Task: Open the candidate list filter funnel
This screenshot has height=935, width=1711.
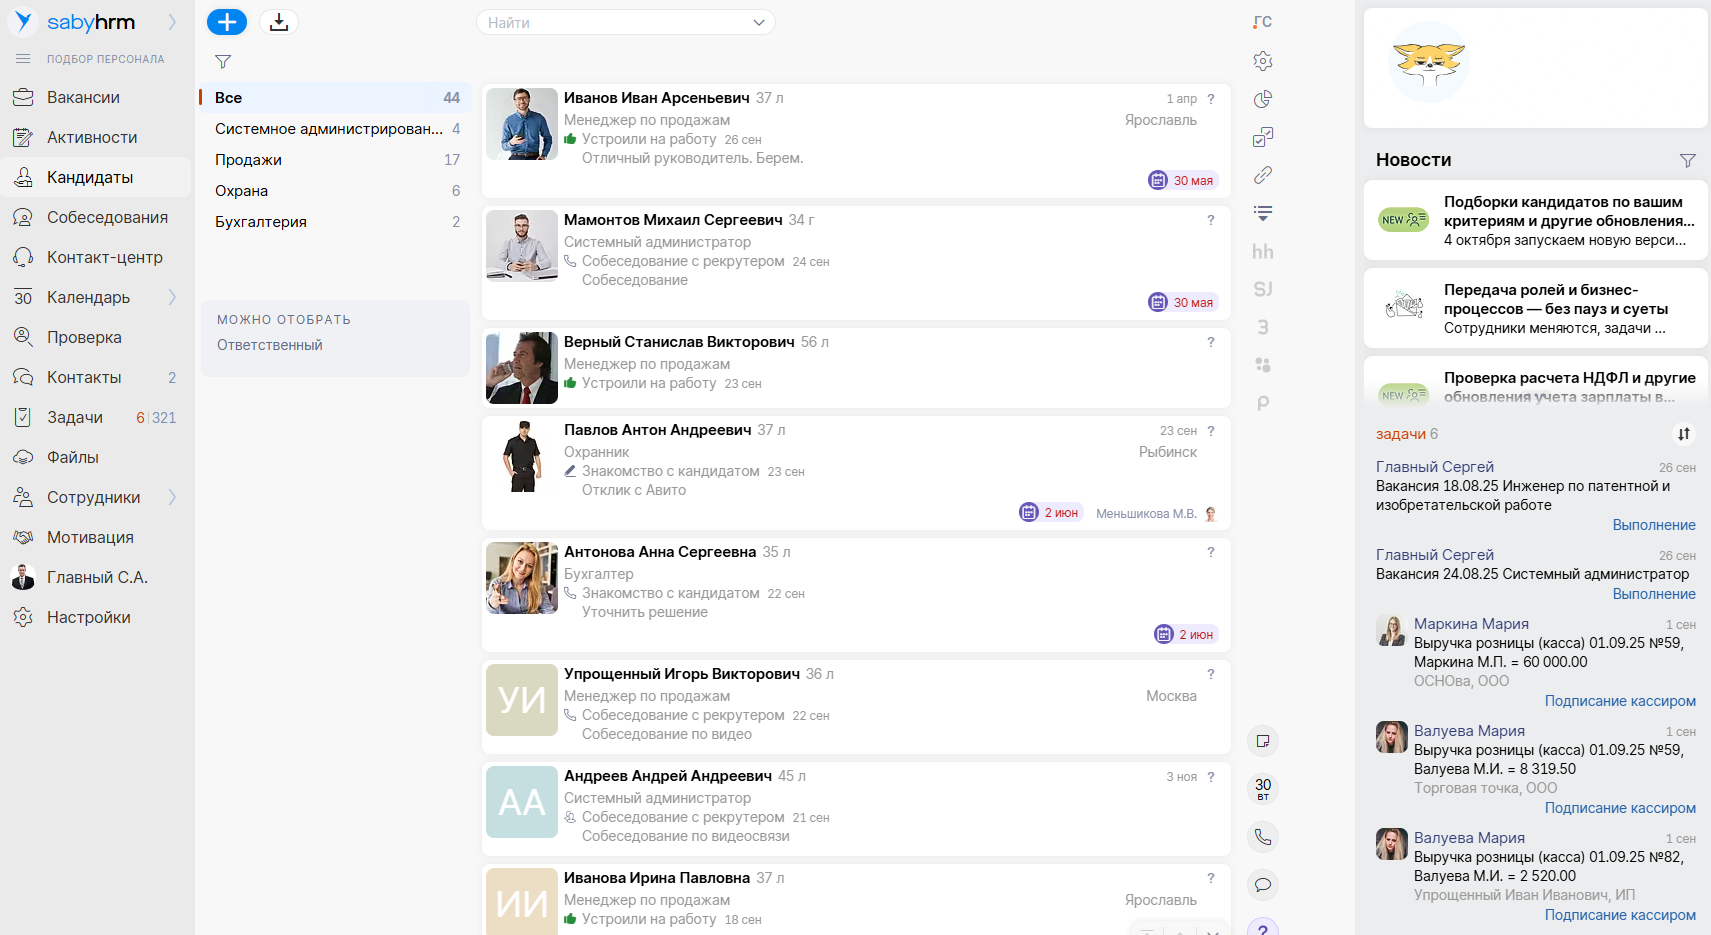Action: (223, 62)
